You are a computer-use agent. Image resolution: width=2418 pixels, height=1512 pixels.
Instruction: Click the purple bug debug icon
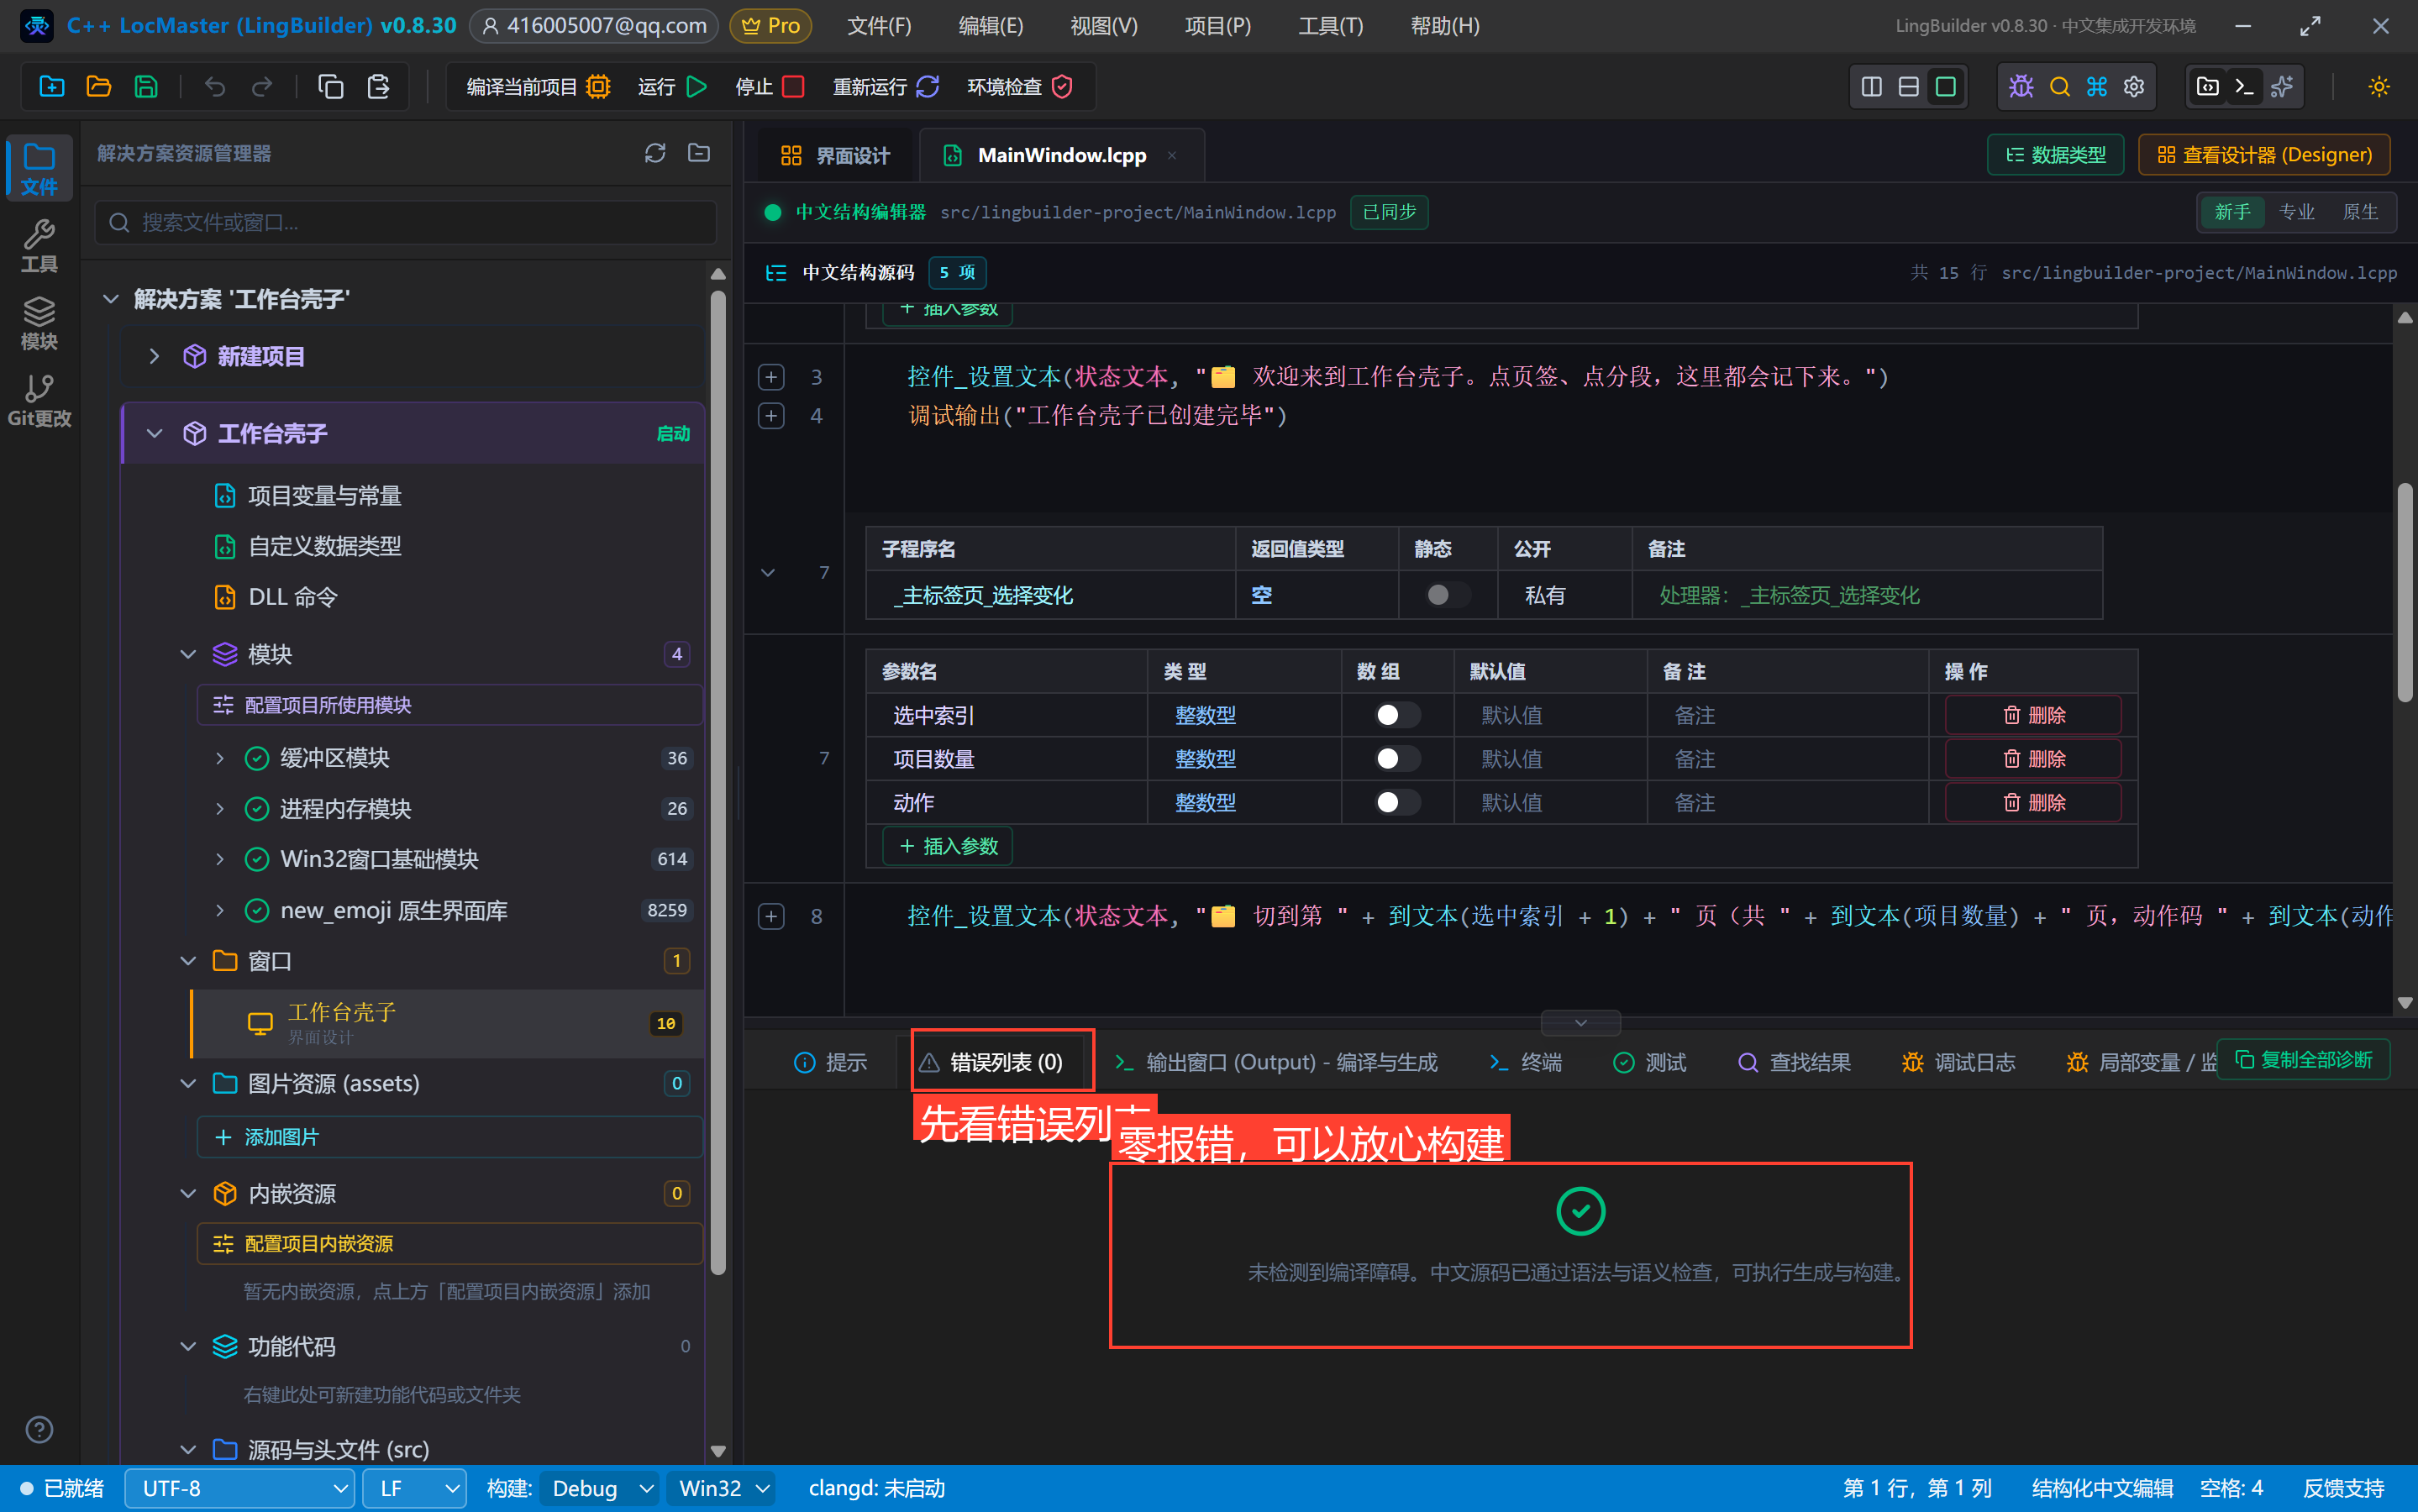point(2021,86)
